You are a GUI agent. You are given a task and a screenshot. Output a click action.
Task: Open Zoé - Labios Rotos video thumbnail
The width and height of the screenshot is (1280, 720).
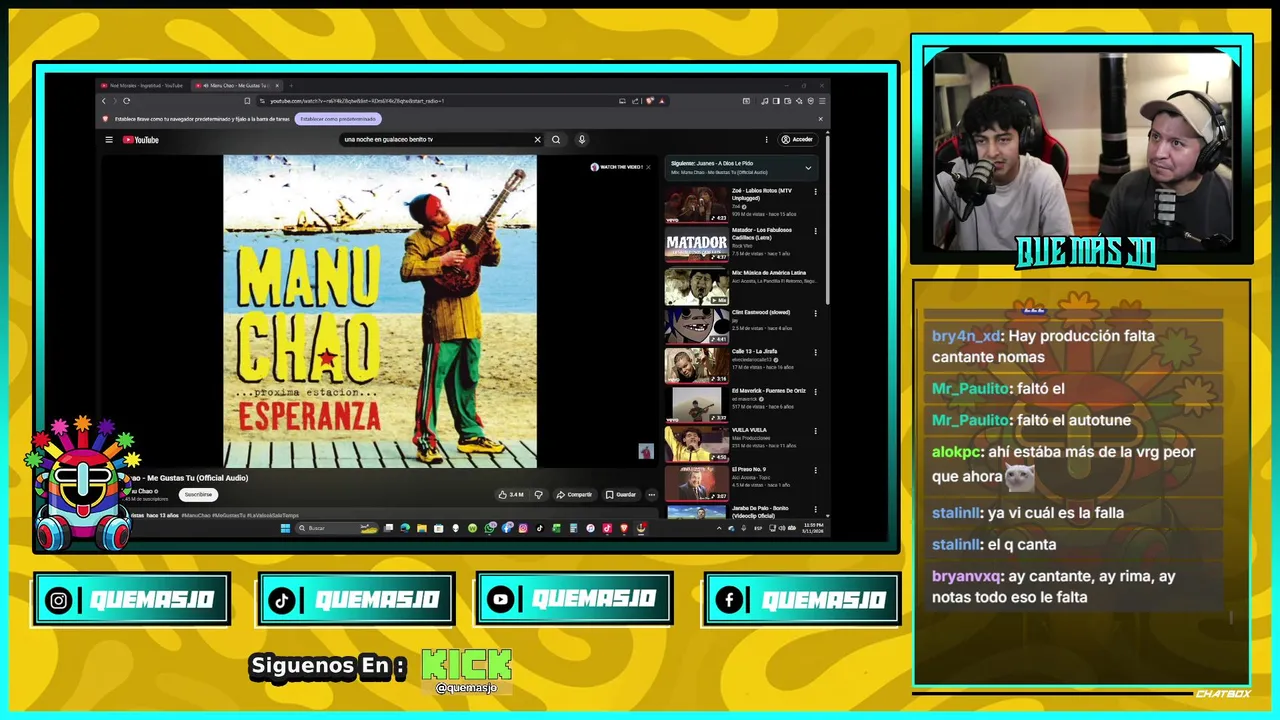pos(696,205)
